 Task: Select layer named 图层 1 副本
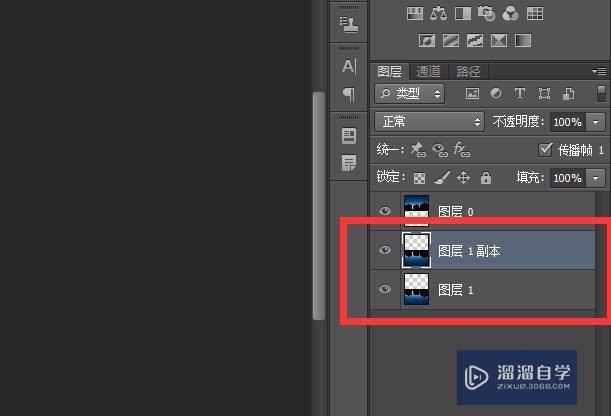[x=482, y=250]
